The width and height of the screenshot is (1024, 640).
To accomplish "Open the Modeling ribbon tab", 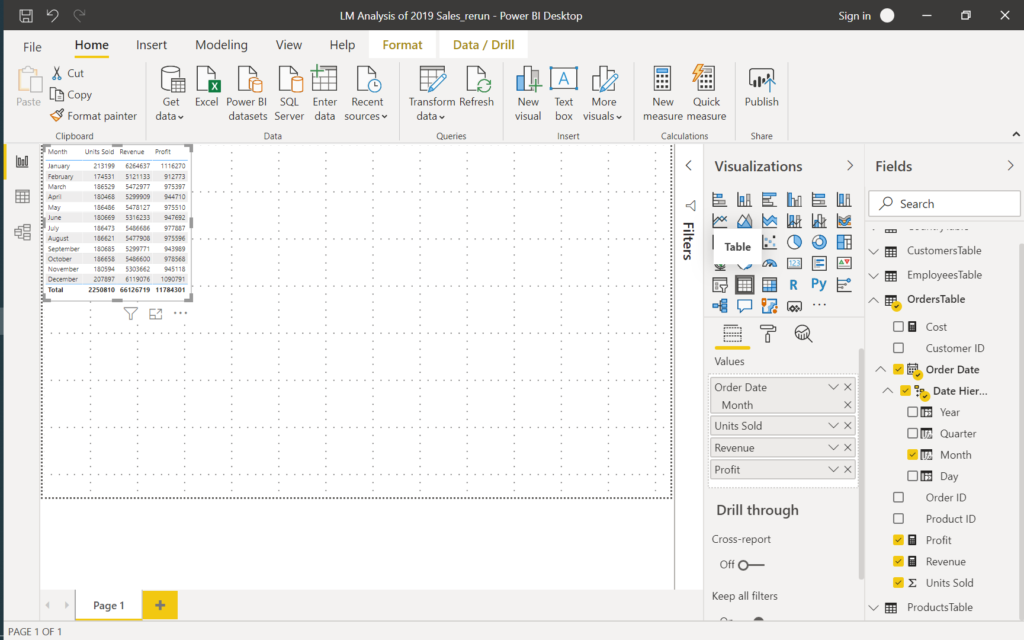I will pyautogui.click(x=221, y=45).
